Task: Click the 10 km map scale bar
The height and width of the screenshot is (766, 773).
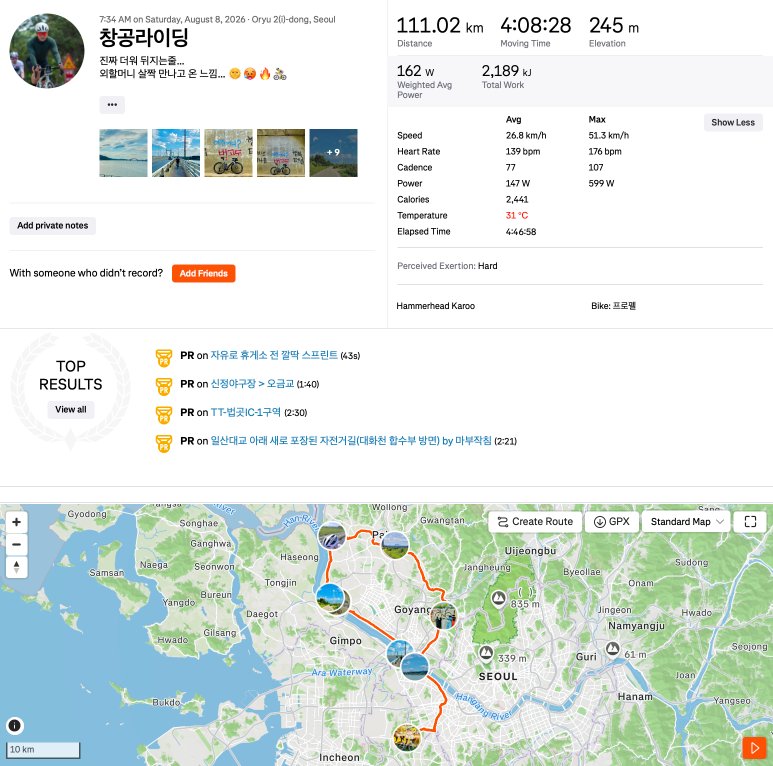Action: coord(43,750)
